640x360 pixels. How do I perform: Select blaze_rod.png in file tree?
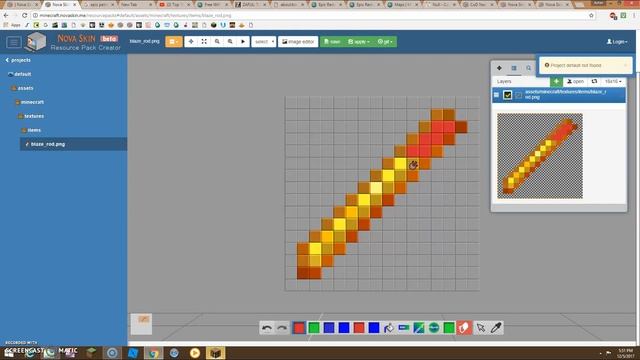73,144
